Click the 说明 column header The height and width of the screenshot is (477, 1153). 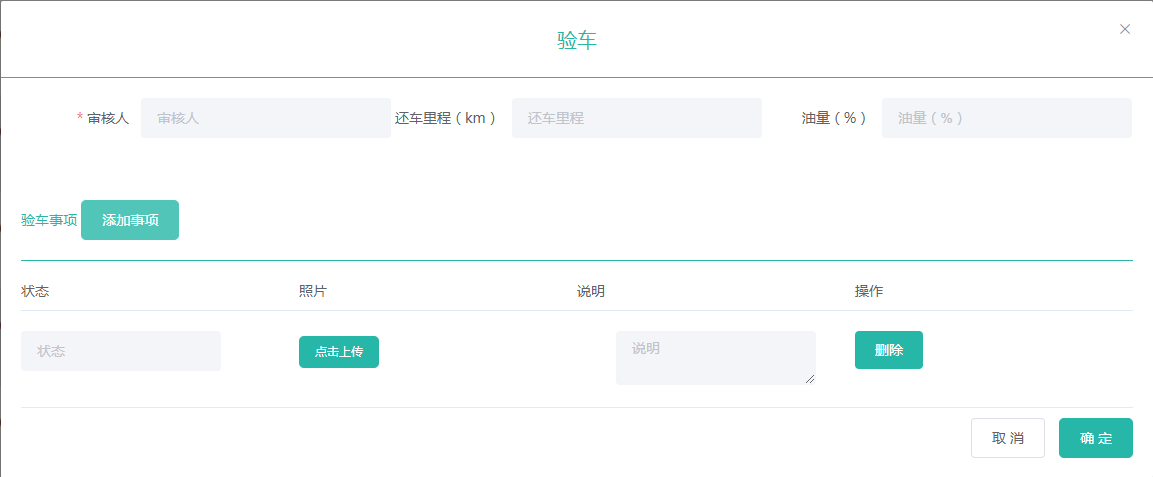[x=591, y=291]
